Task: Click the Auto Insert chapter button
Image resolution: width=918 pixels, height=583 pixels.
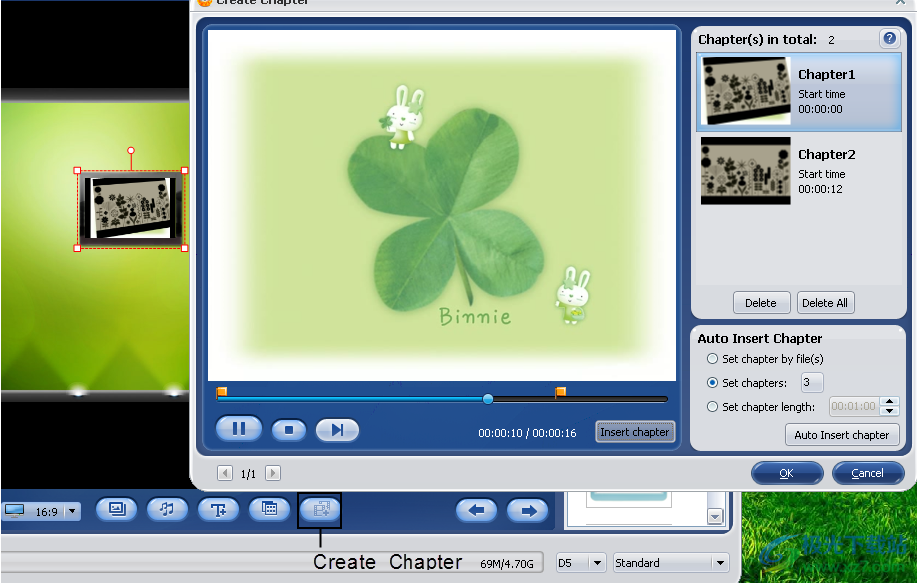Action: coord(842,435)
